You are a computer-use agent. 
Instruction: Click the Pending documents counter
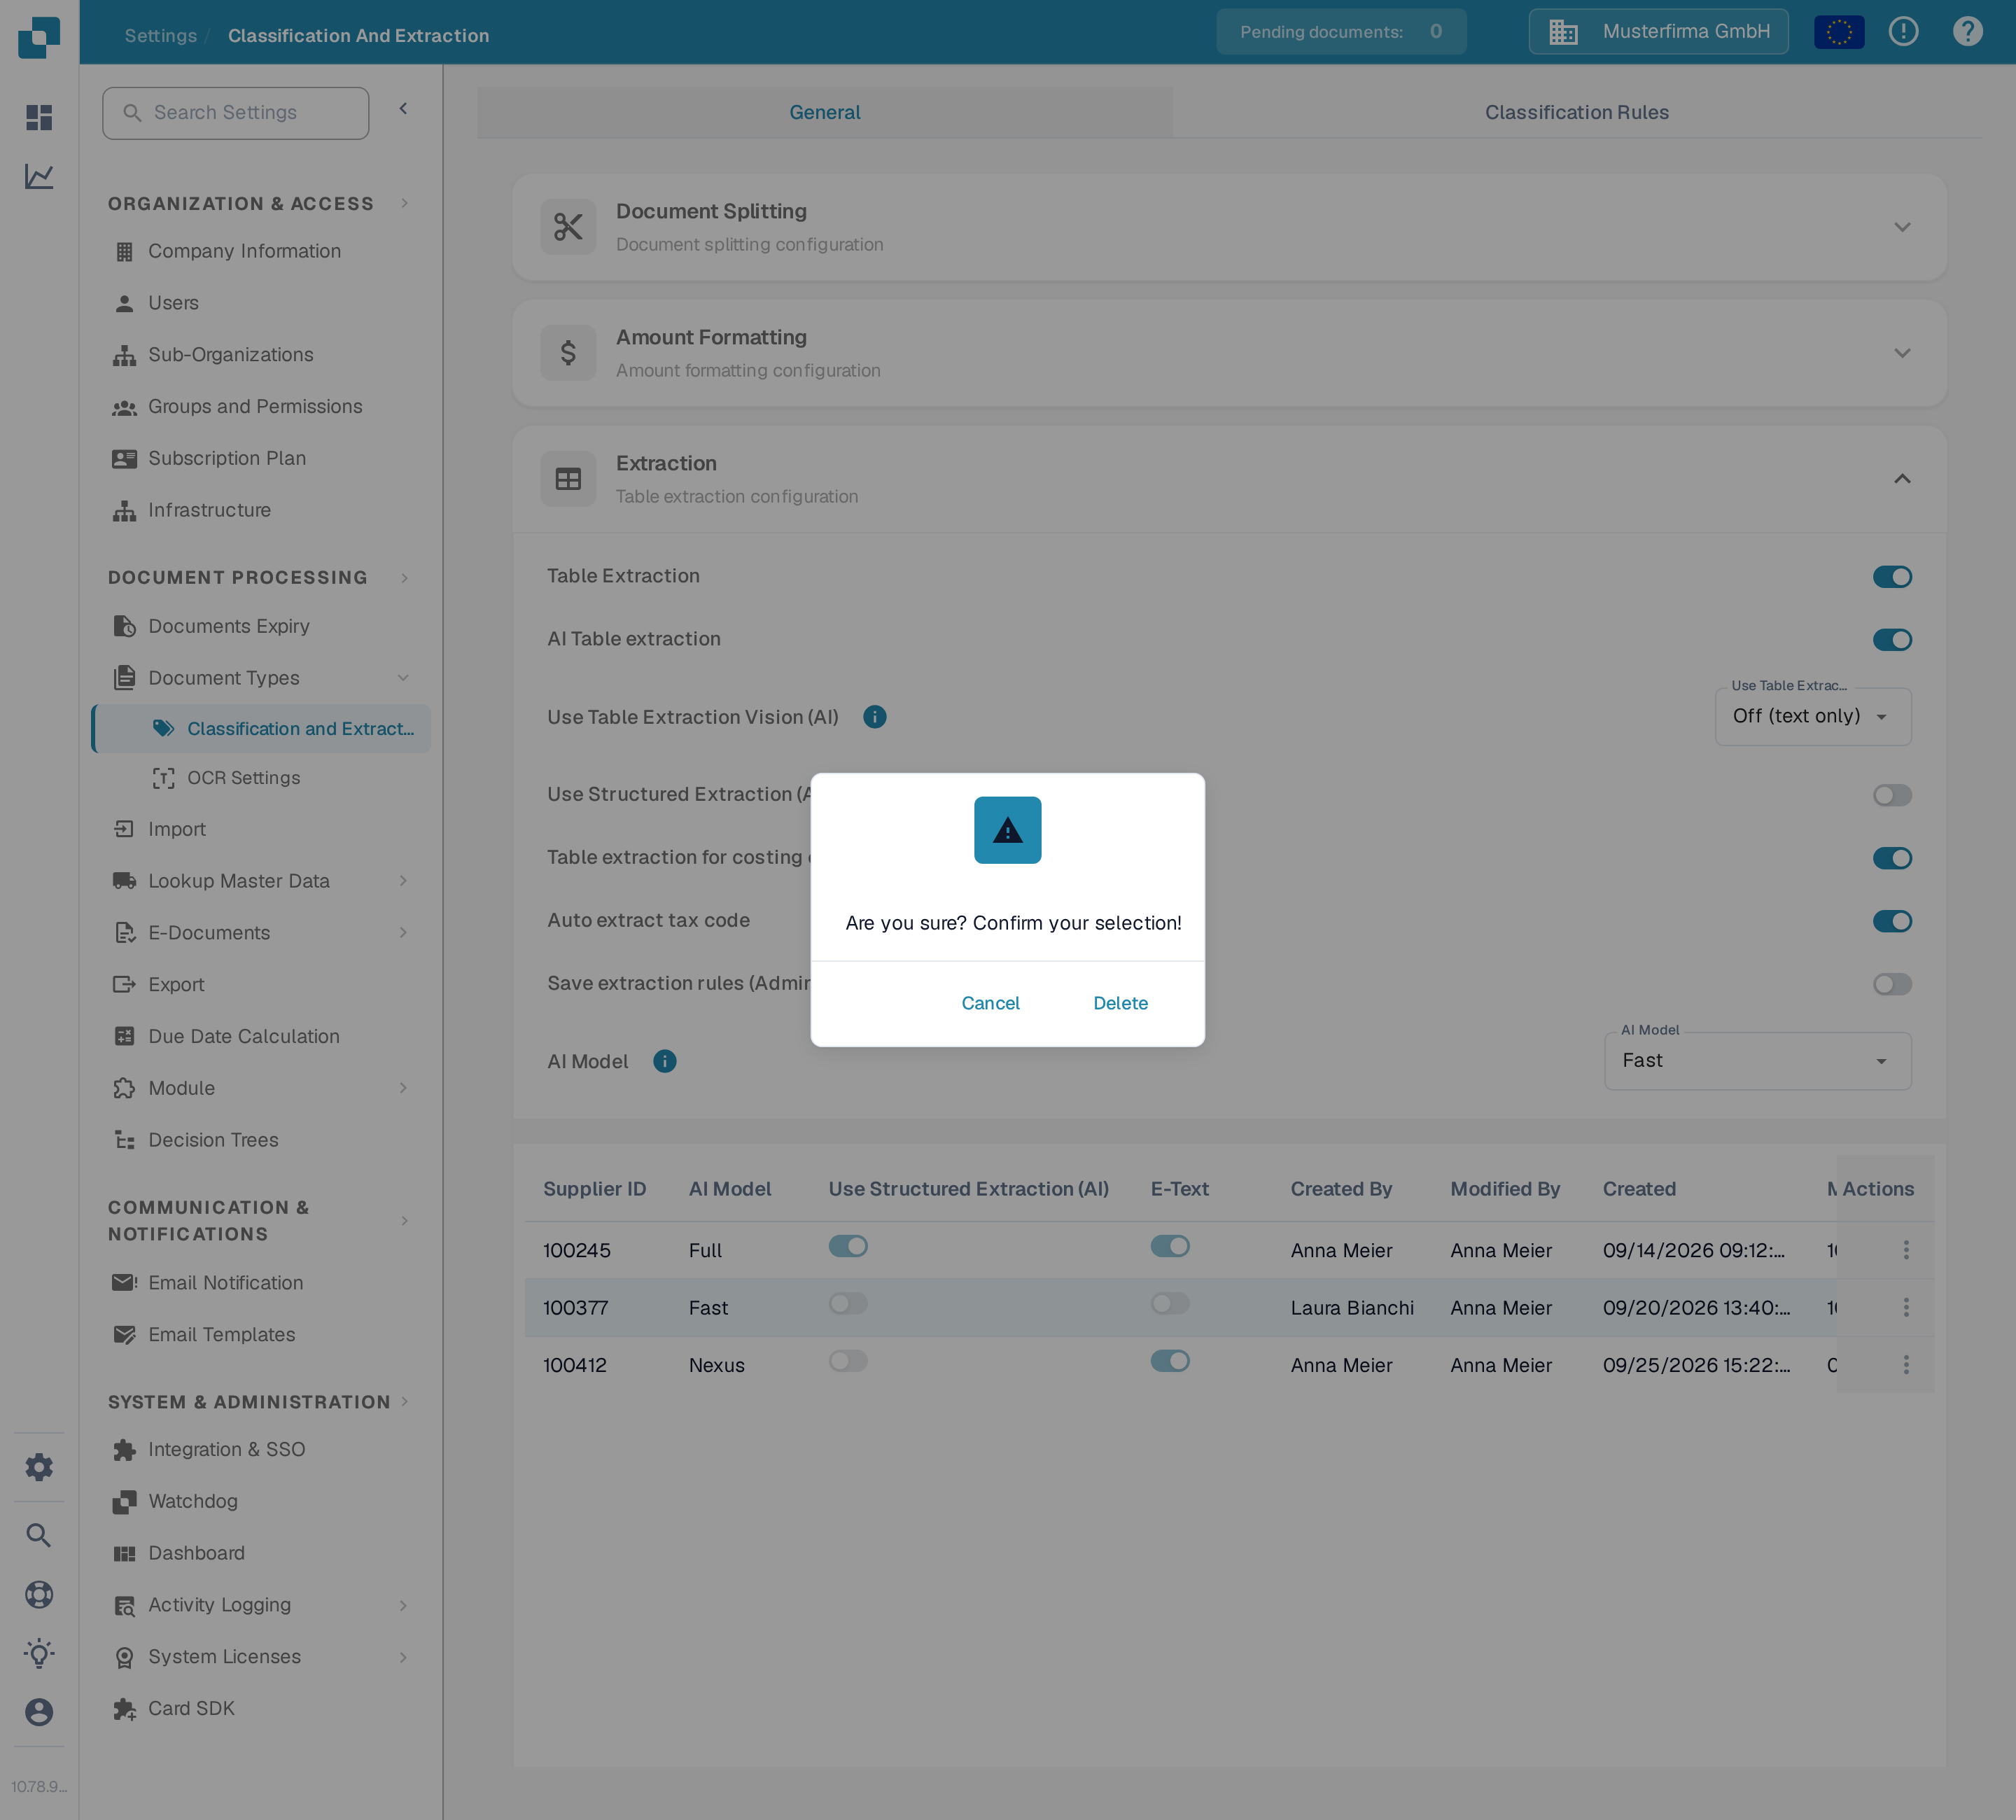[x=1341, y=32]
